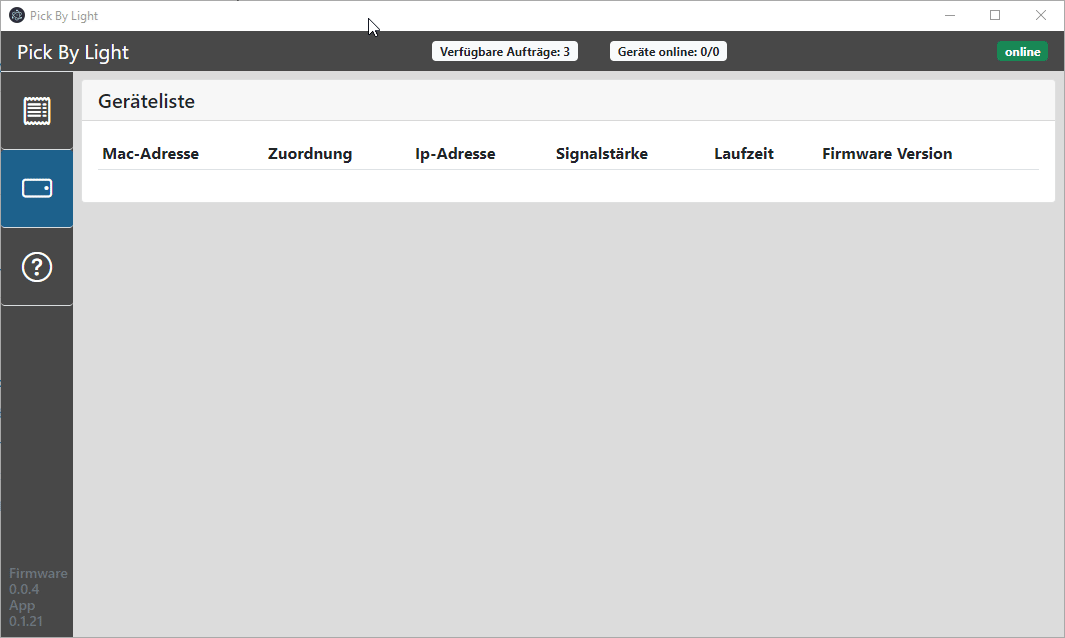The width and height of the screenshot is (1065, 638).
Task: Click the Geräteliste panel heading
Action: (x=146, y=101)
